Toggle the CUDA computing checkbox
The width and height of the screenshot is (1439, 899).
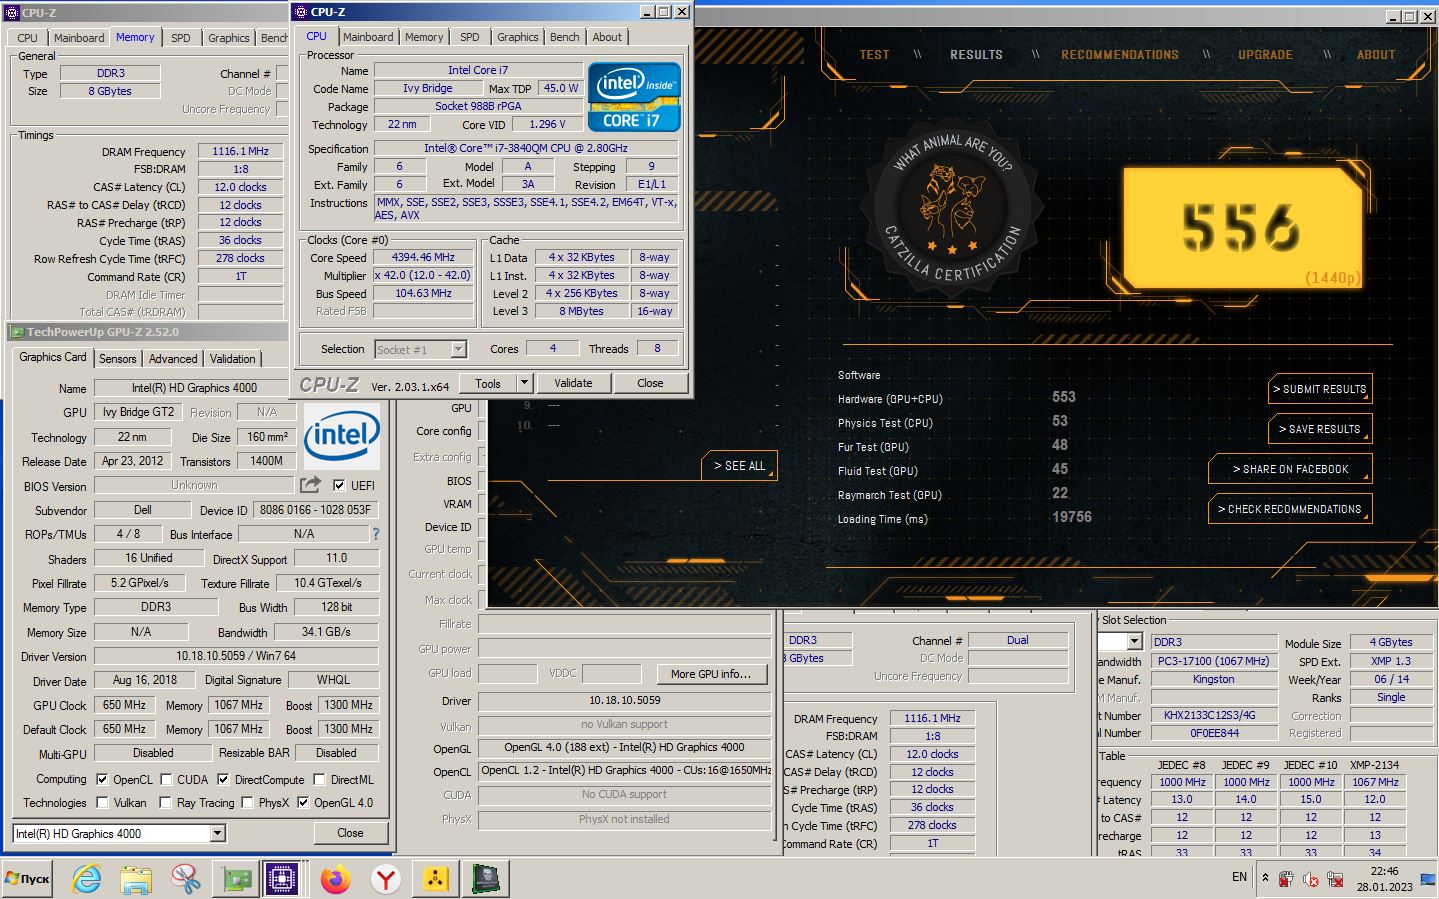[166, 779]
